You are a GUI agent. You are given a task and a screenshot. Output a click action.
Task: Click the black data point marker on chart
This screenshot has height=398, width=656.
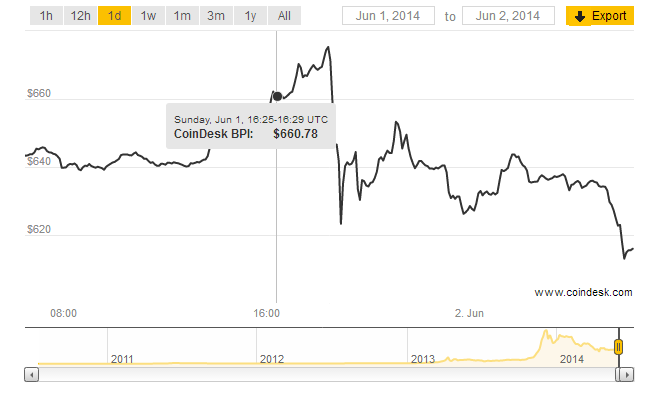point(277,97)
